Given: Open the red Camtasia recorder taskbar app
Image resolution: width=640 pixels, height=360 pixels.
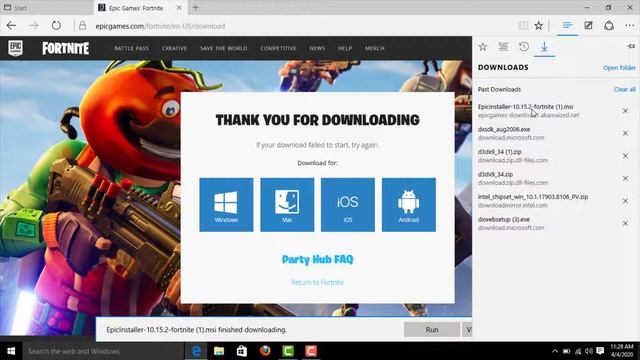Looking at the screenshot, I should coord(311,351).
